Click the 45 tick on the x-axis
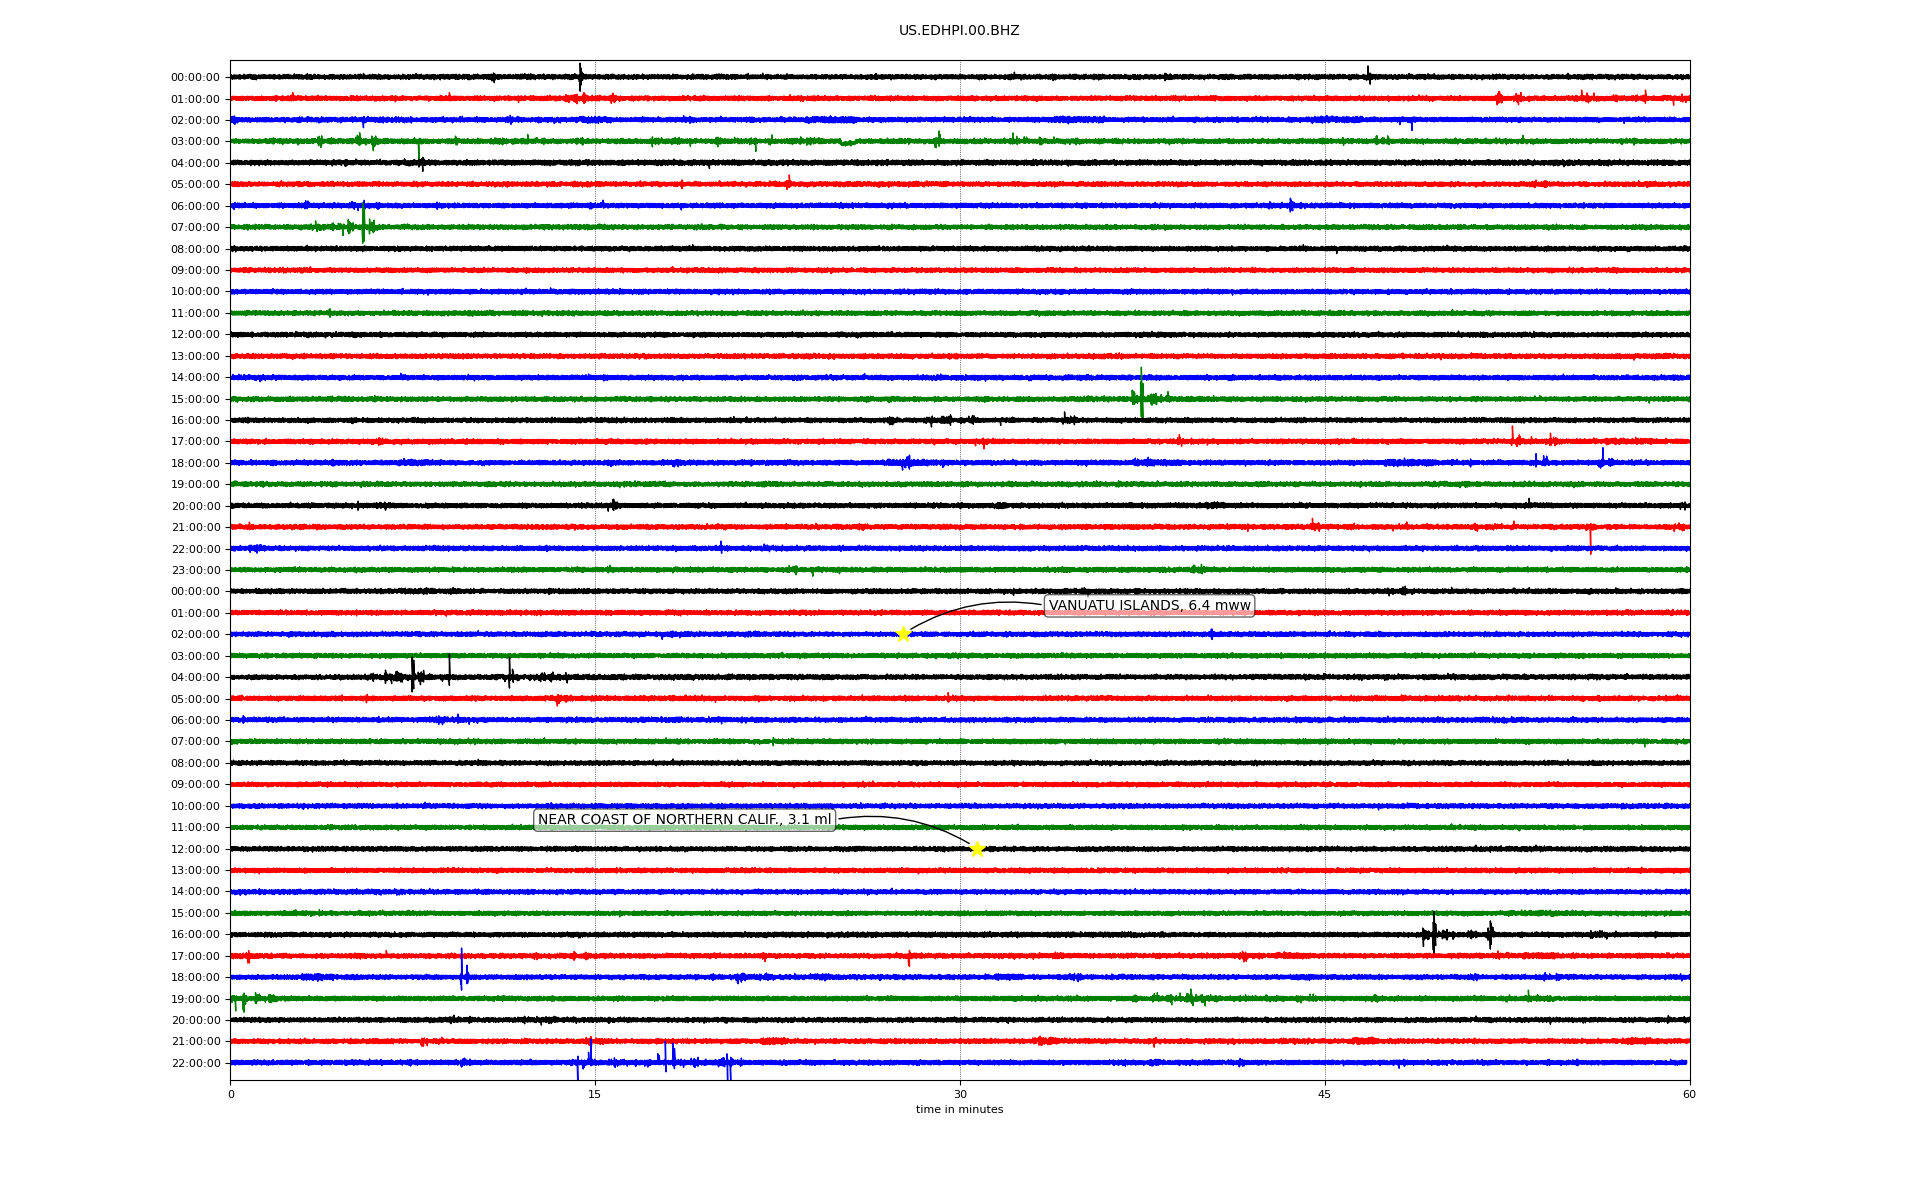 [x=1324, y=1094]
